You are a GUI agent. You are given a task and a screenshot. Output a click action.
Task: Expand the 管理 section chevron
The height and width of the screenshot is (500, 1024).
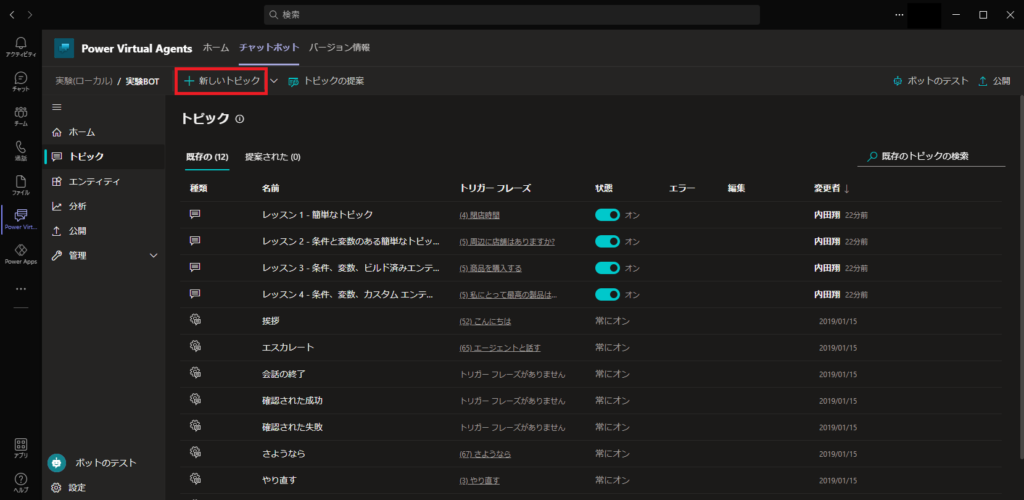(154, 255)
